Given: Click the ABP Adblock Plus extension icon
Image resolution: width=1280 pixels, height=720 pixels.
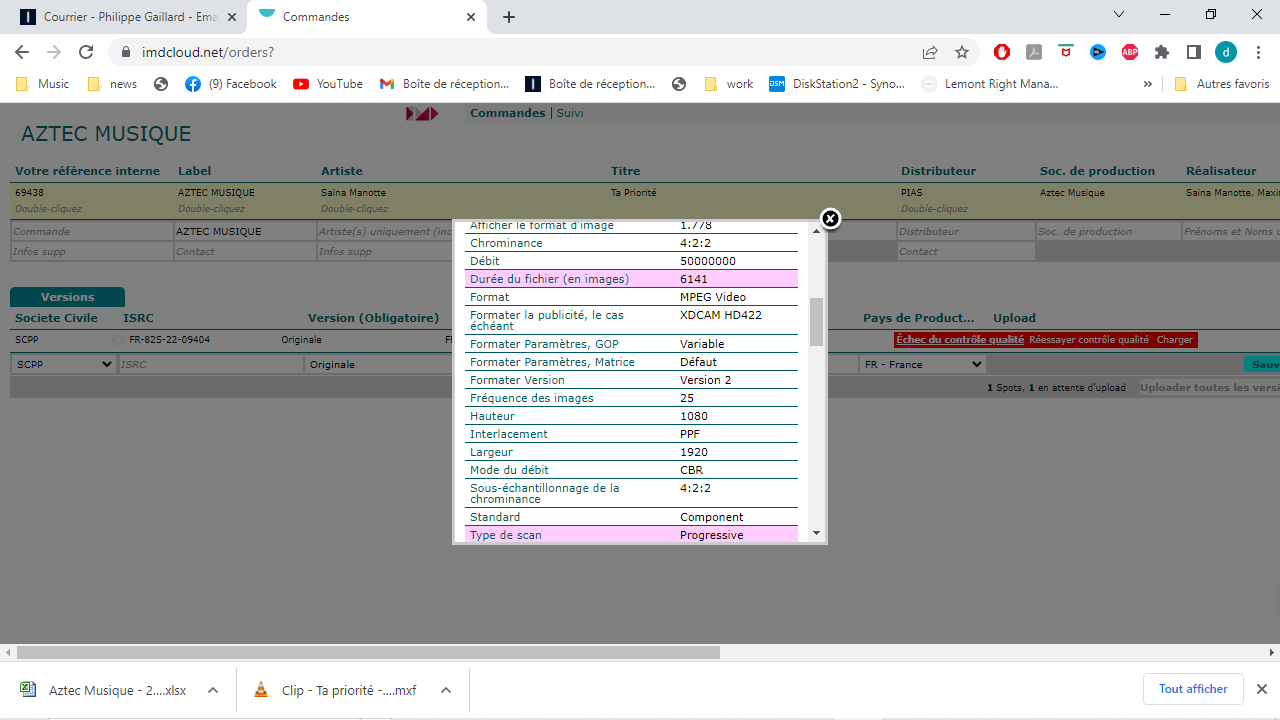Looking at the screenshot, I should pyautogui.click(x=1129, y=51).
